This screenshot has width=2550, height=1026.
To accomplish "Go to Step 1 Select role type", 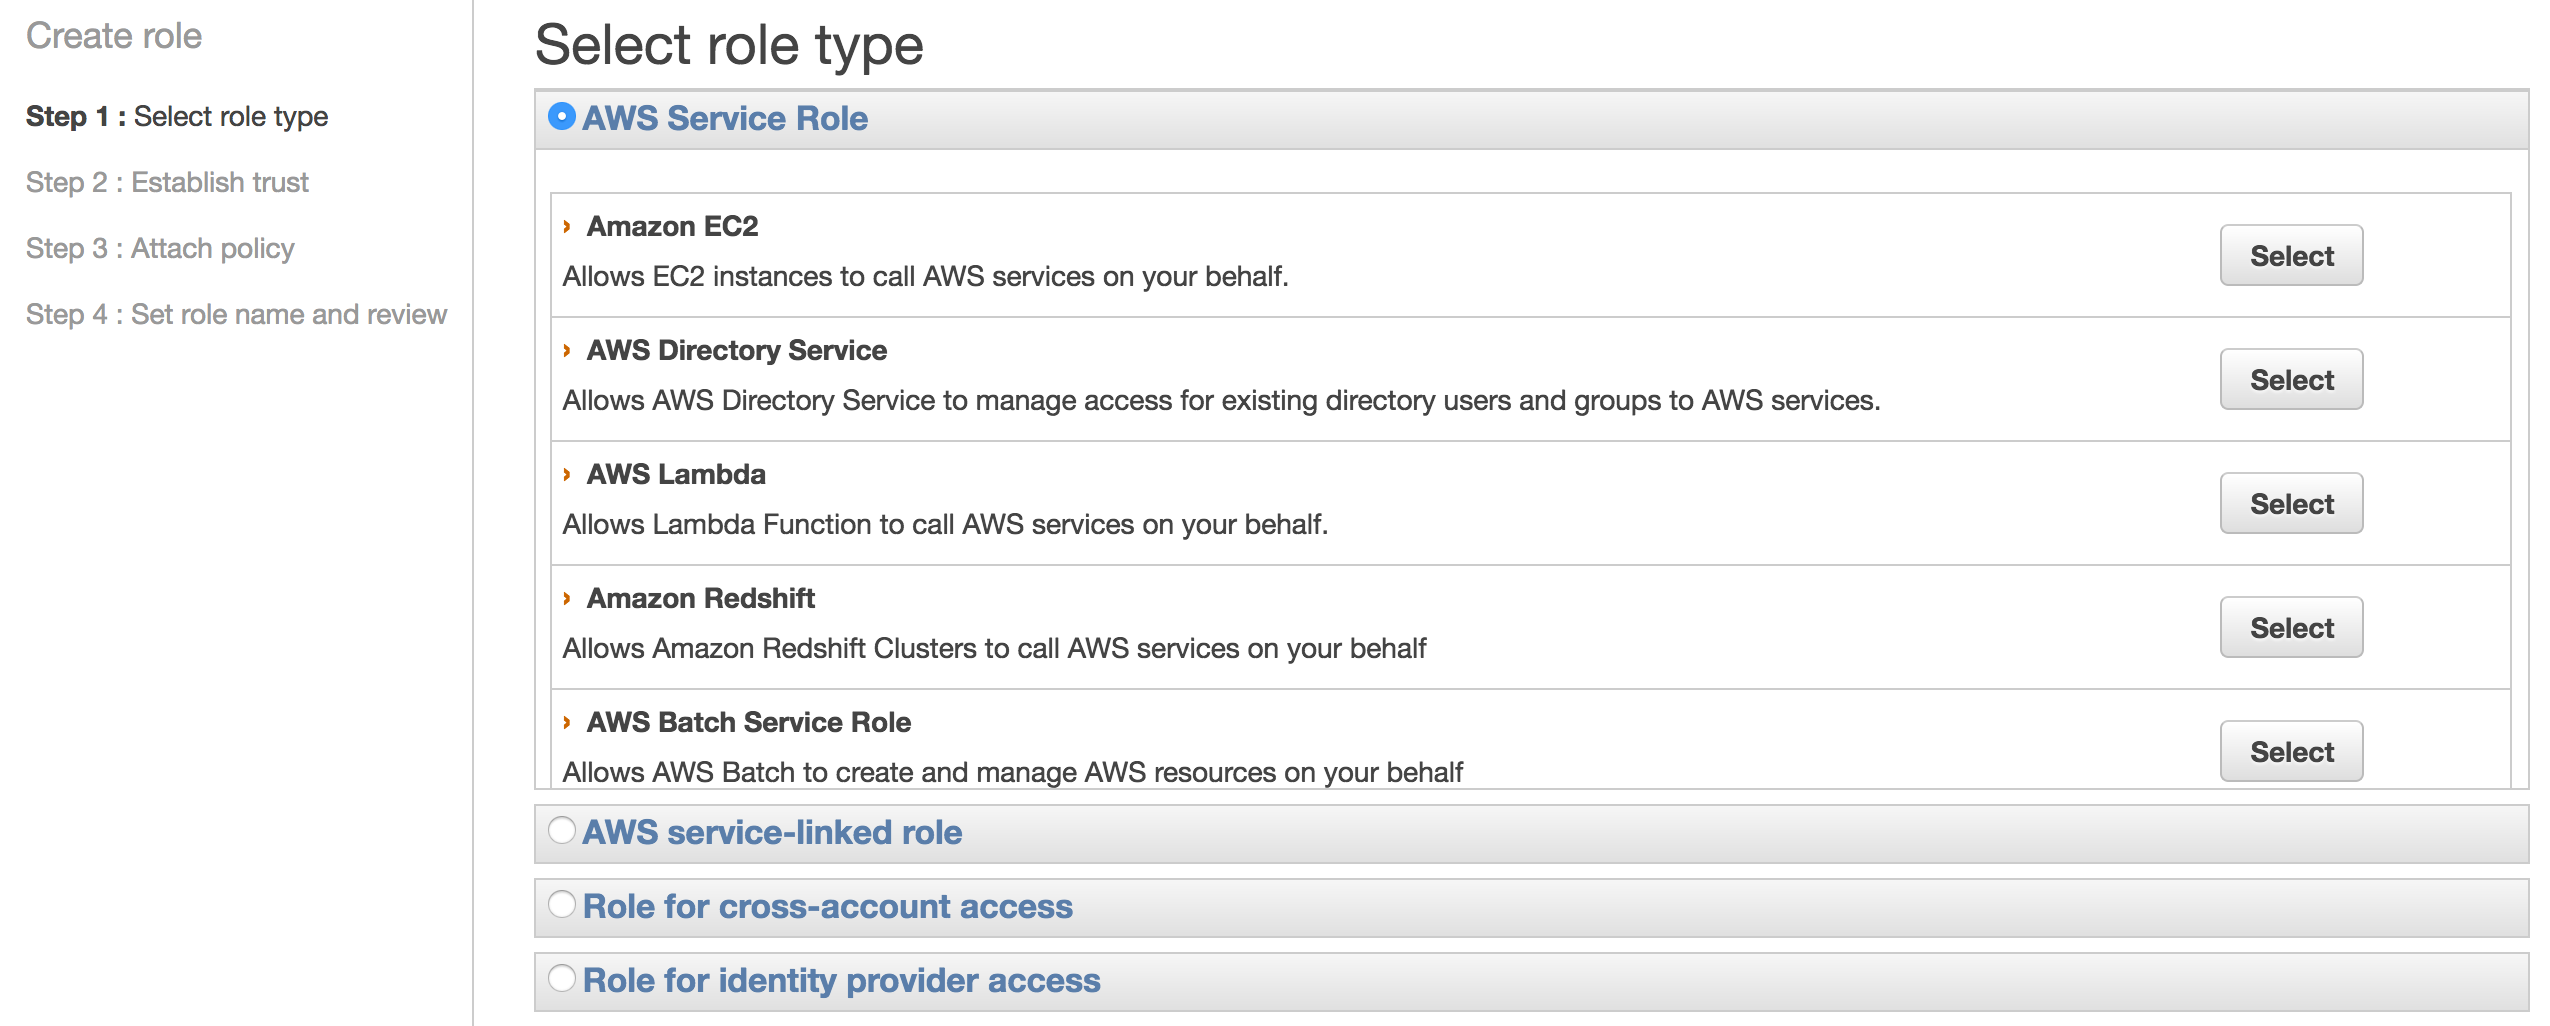I will pyautogui.click(x=177, y=117).
